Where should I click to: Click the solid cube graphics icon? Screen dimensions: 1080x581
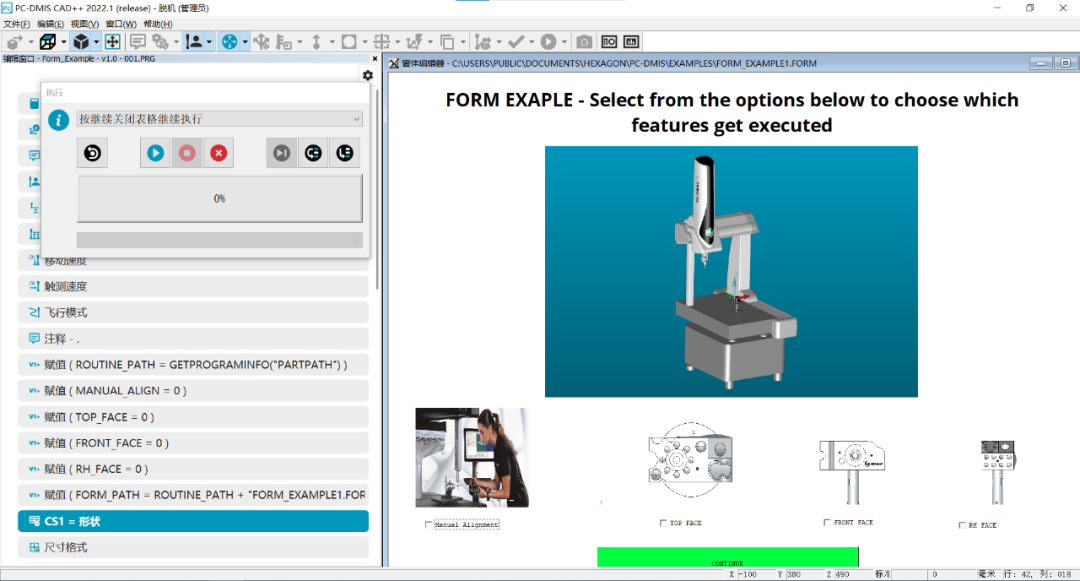tap(81, 42)
